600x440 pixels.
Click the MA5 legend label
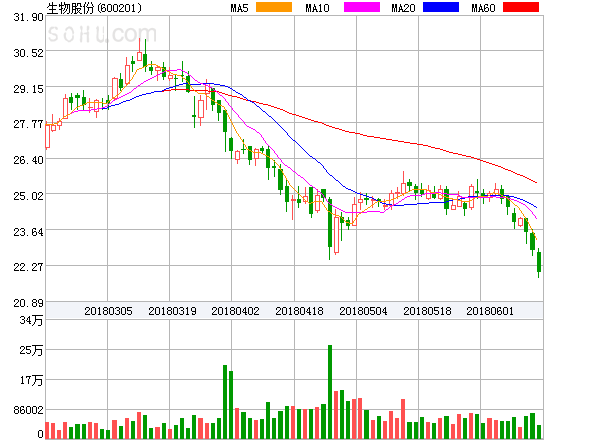pos(240,8)
